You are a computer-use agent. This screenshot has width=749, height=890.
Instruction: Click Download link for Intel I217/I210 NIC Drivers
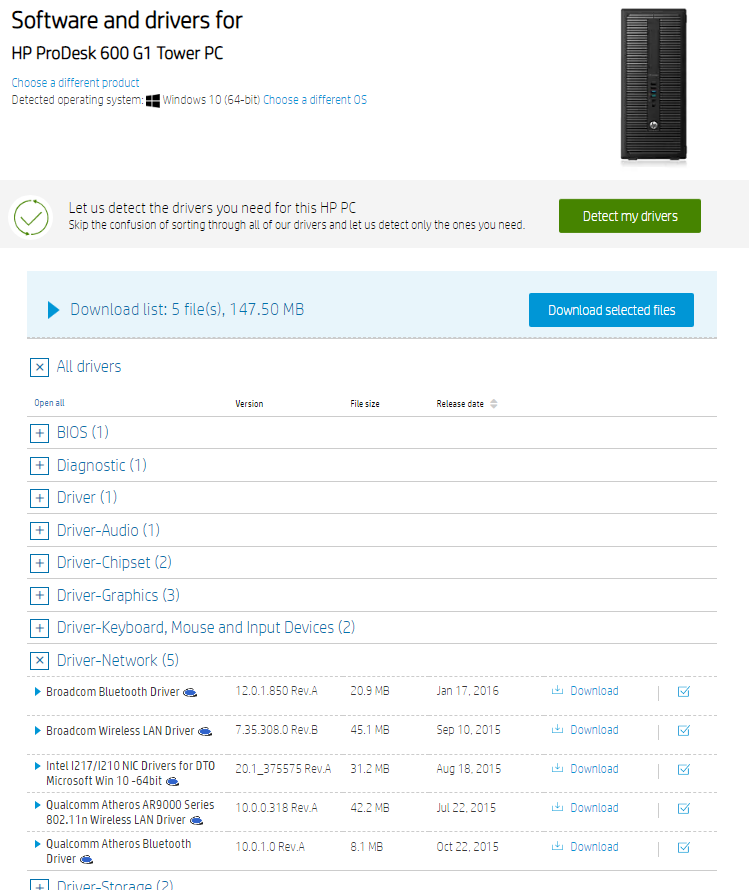pyautogui.click(x=594, y=769)
